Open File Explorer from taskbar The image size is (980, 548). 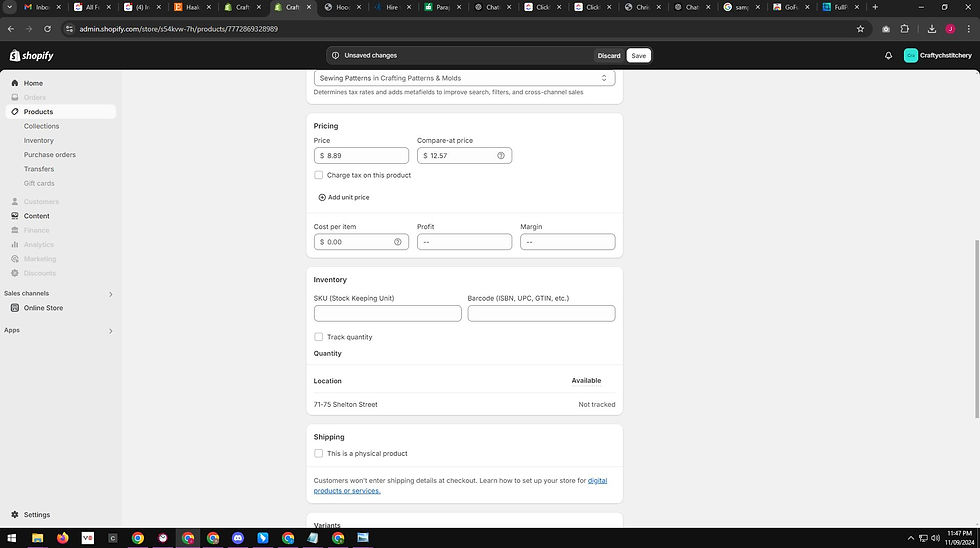tap(38, 538)
